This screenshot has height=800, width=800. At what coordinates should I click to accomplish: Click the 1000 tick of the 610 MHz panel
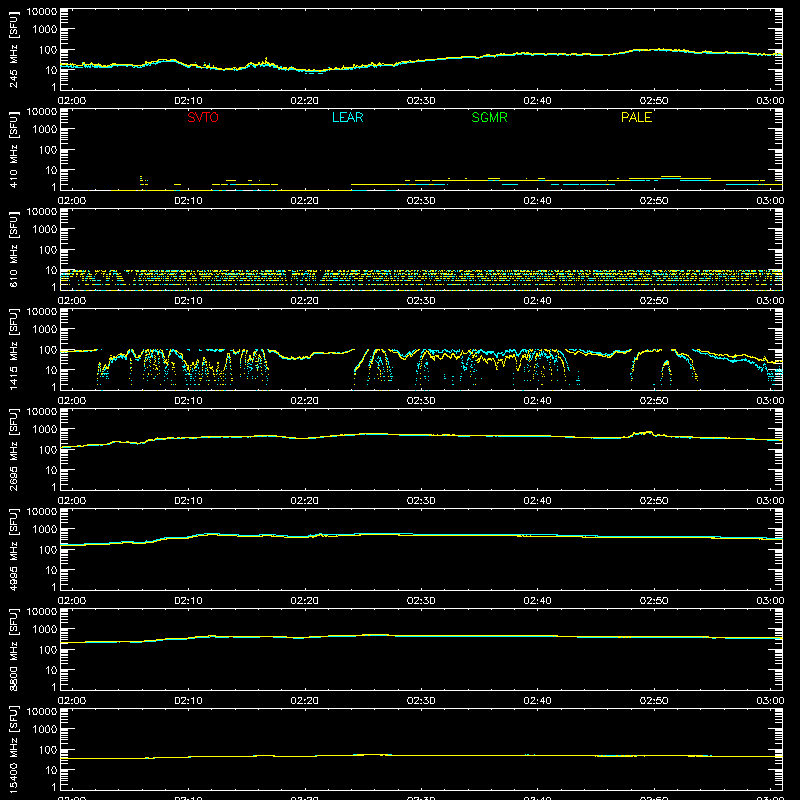[x=46, y=230]
